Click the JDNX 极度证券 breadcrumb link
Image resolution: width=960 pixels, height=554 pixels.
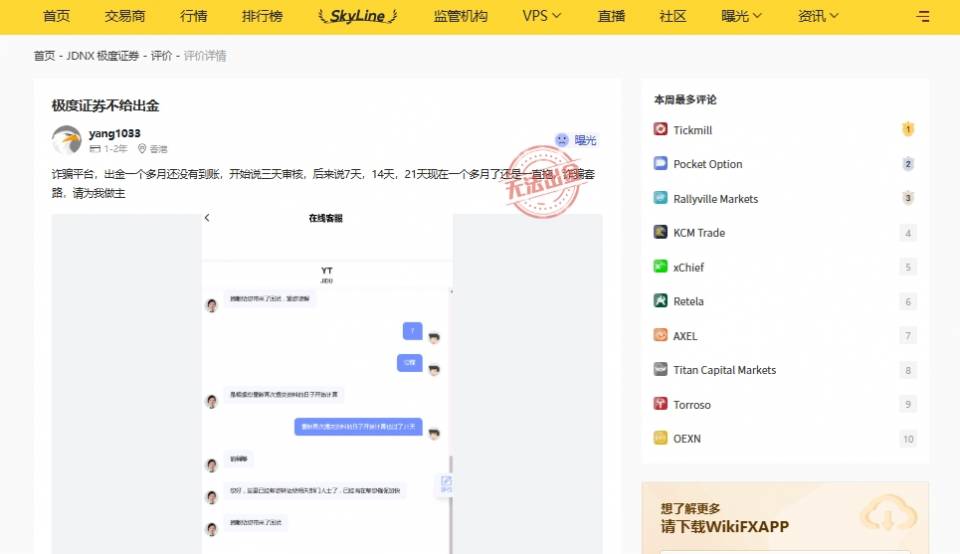tap(103, 56)
